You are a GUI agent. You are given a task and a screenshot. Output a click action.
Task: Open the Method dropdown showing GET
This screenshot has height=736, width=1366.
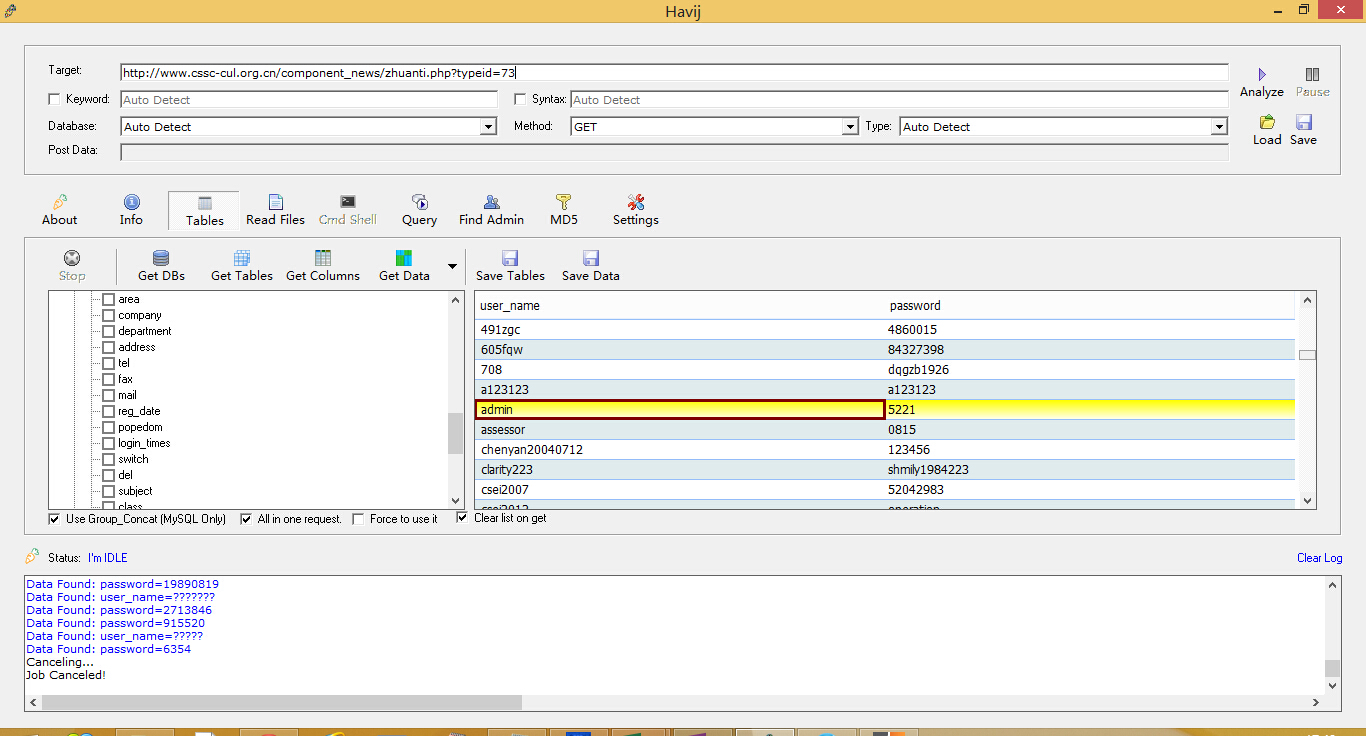point(850,127)
